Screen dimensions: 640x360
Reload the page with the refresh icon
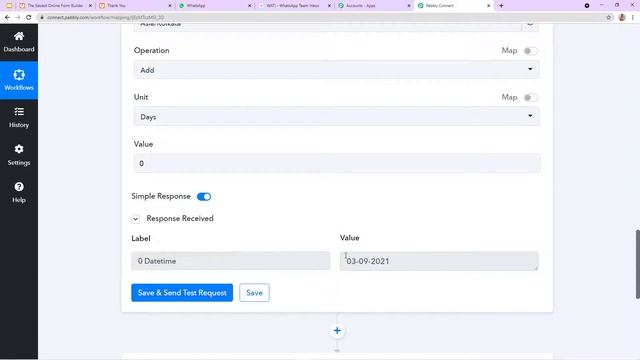coord(29,18)
